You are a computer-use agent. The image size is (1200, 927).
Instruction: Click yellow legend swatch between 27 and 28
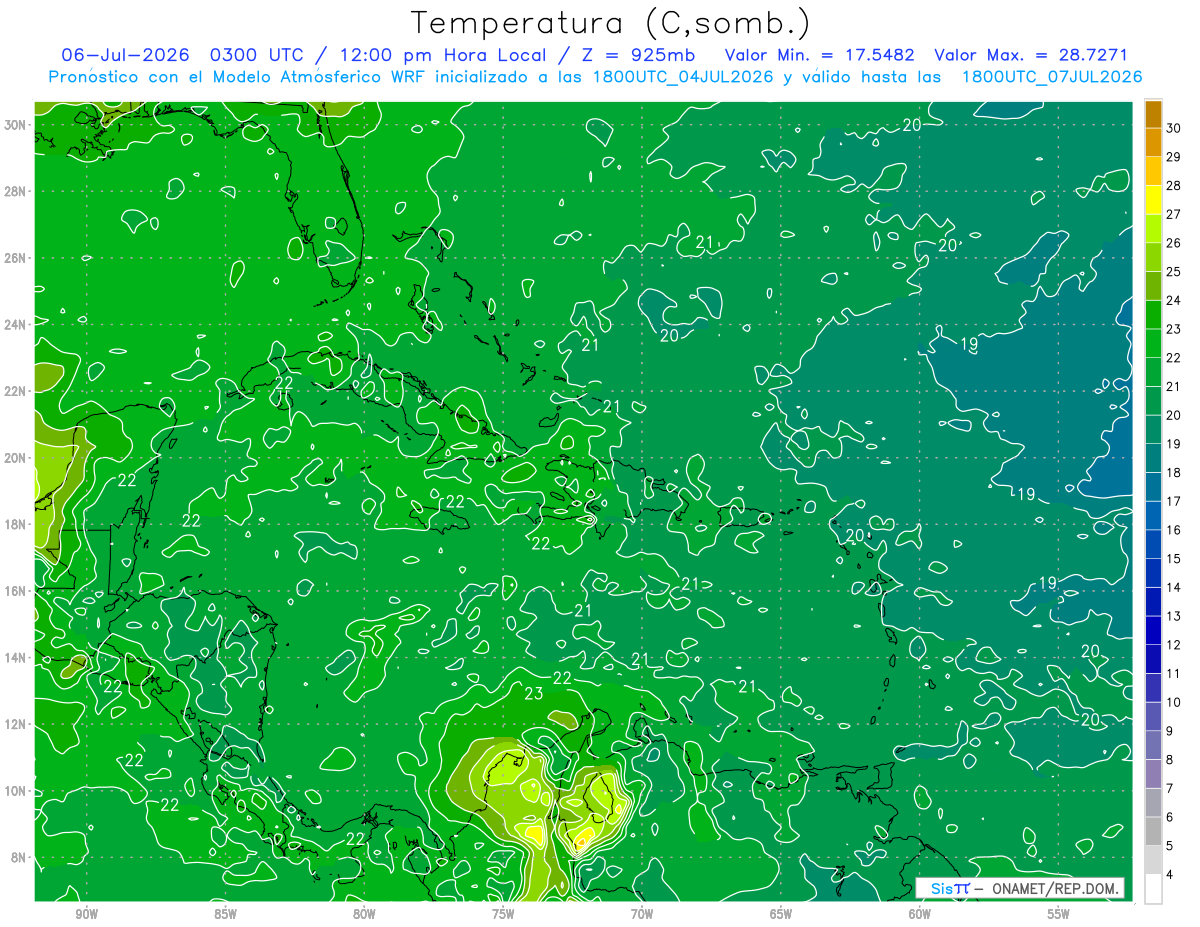click(1153, 199)
